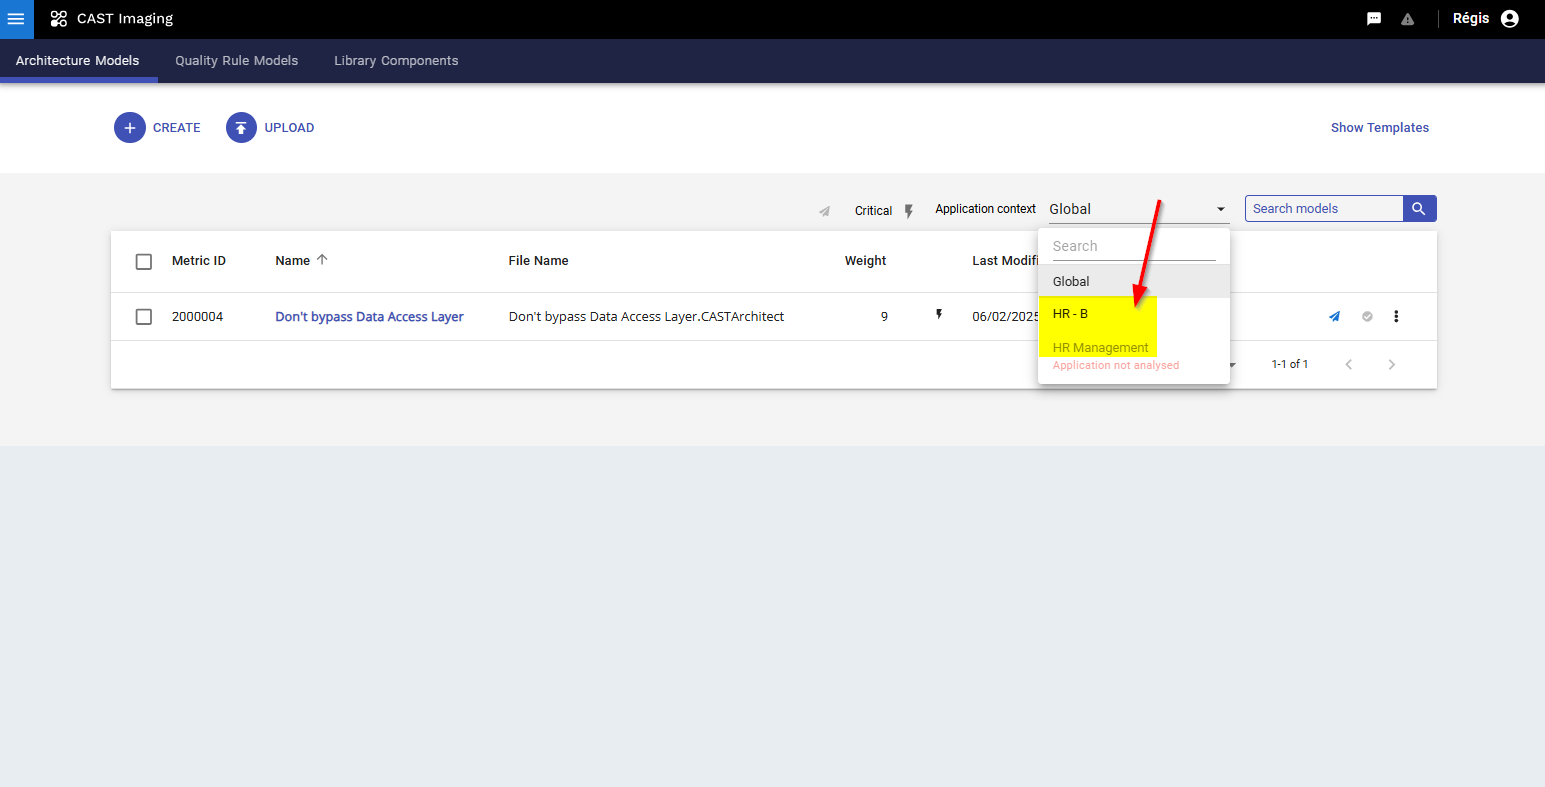This screenshot has height=787, width=1545.
Task: Click the Last Modified column header
Action: pos(1005,261)
